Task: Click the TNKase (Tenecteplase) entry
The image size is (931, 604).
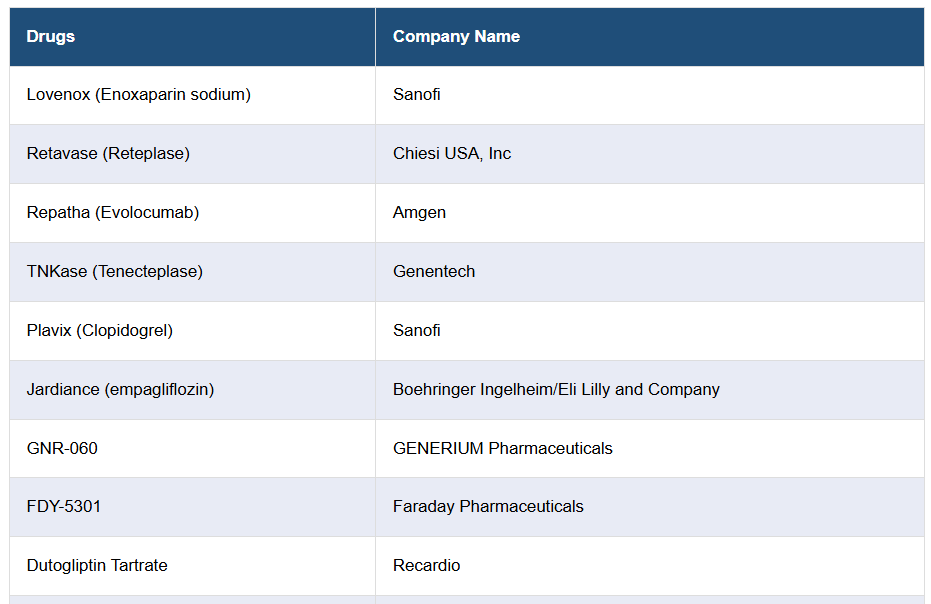Action: 115,271
